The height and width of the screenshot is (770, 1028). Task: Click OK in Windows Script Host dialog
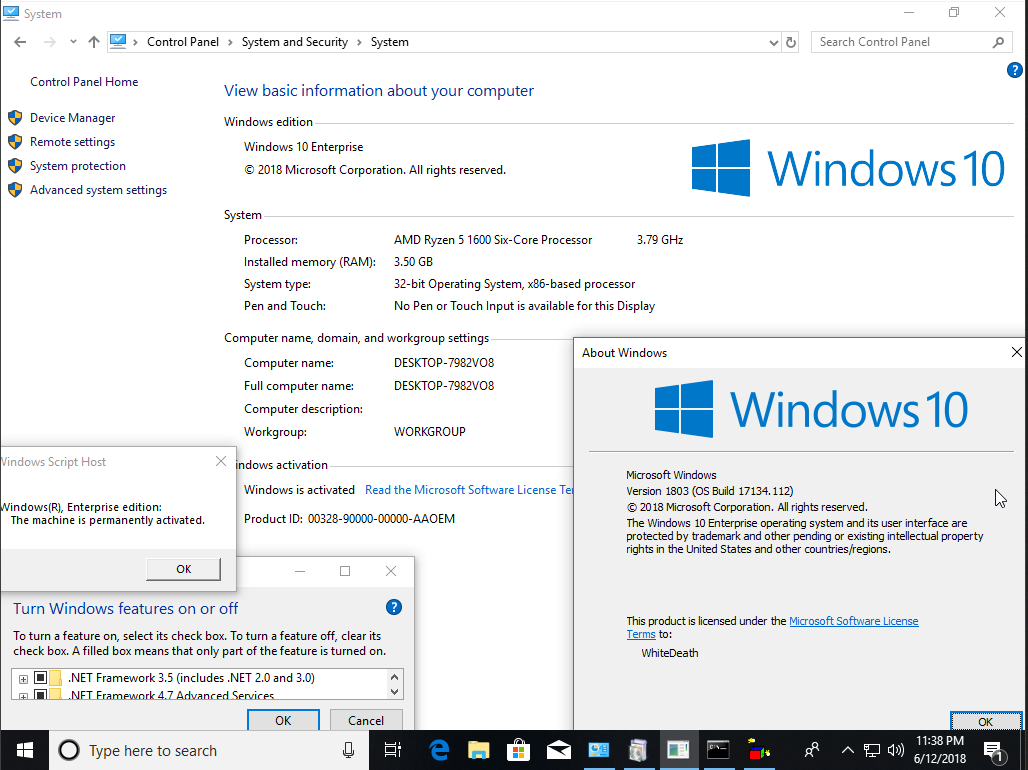(184, 569)
